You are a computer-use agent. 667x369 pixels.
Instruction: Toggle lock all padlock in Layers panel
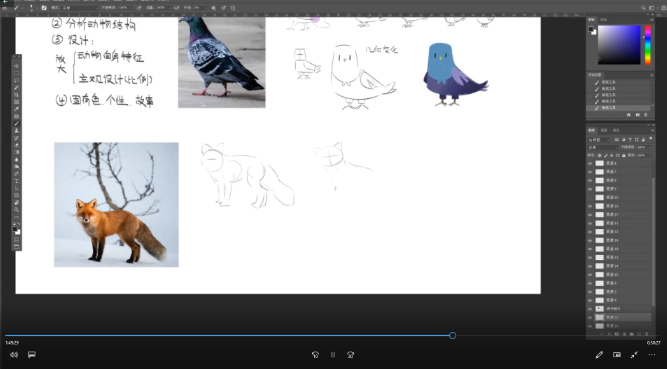click(x=624, y=155)
